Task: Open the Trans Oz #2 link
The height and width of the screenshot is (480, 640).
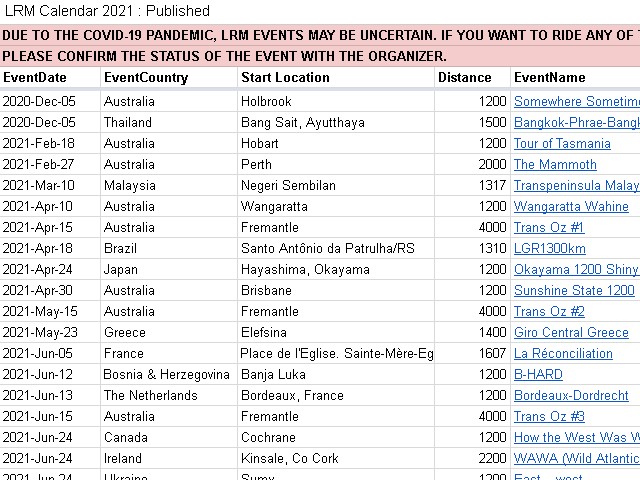Action: 549,311
